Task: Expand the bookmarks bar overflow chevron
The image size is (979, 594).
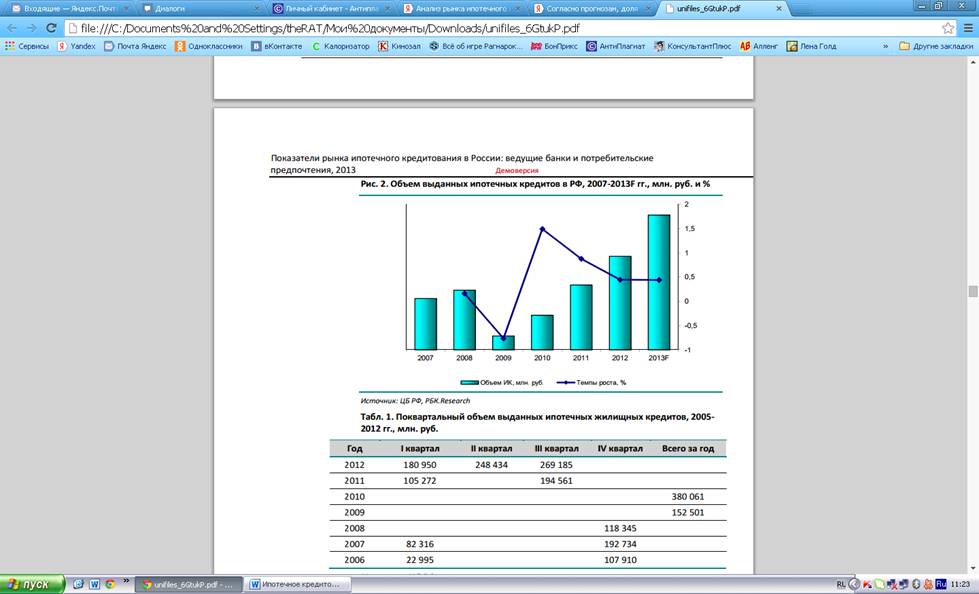Action: point(885,46)
